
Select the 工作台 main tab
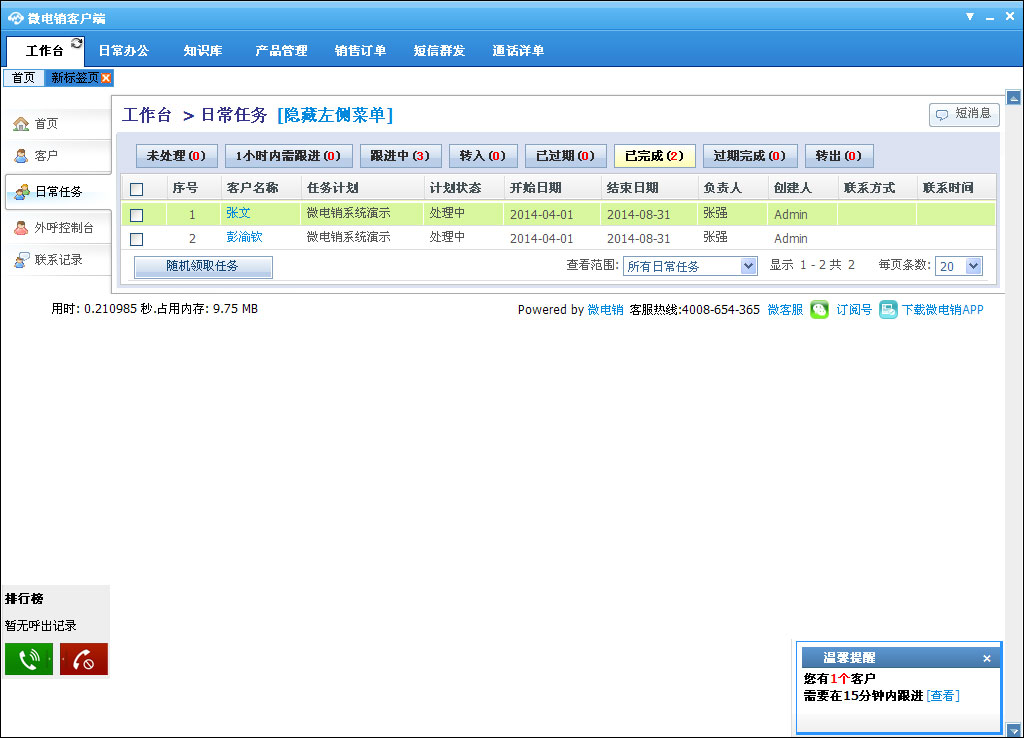click(x=44, y=51)
